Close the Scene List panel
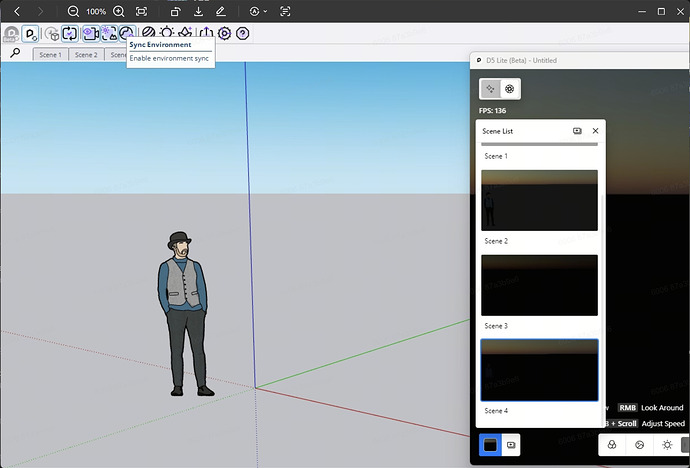This screenshot has width=690, height=468. pyautogui.click(x=595, y=131)
